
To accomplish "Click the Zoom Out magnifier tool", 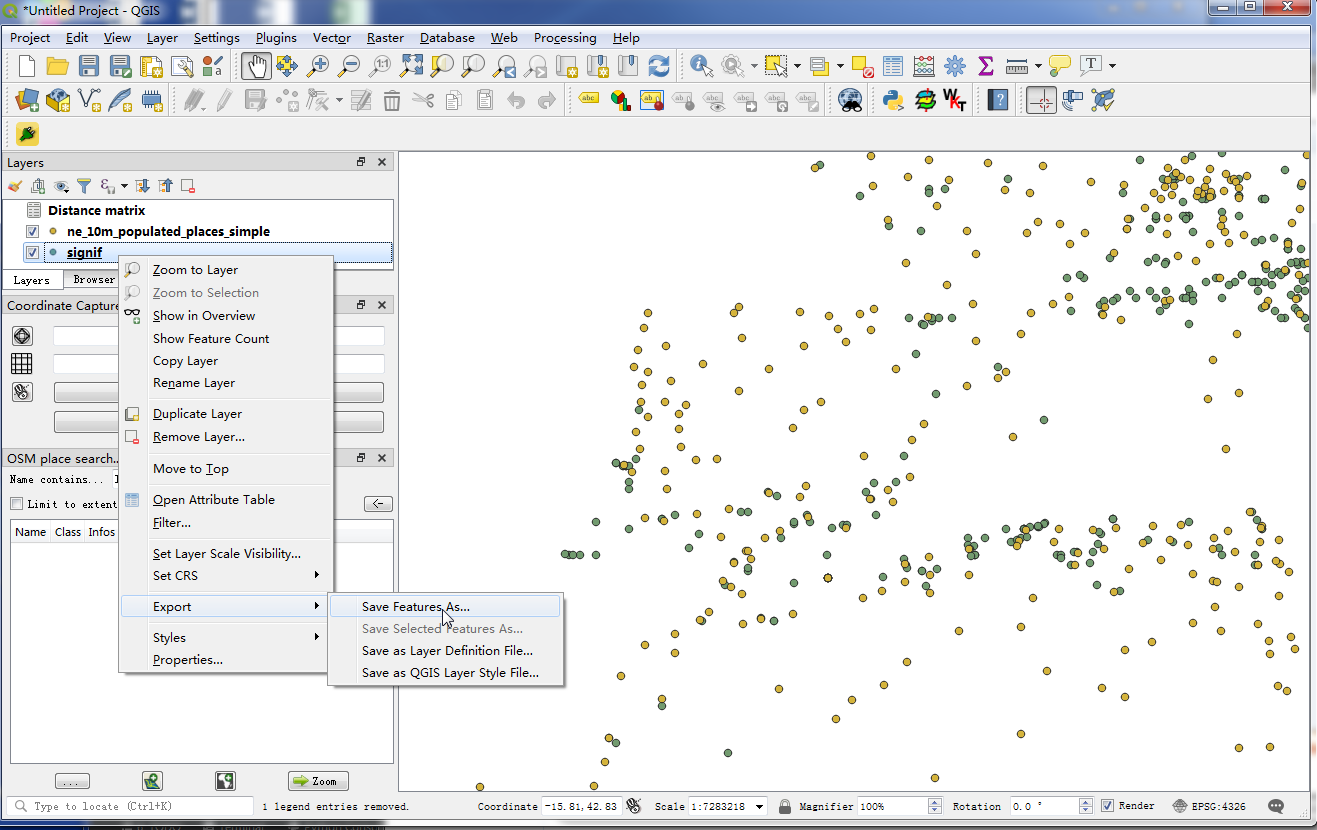I will [x=348, y=66].
